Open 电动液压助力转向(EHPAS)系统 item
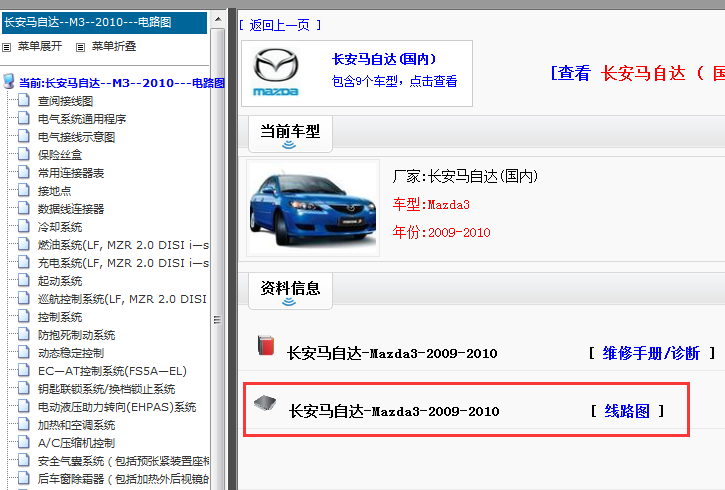 [117, 407]
